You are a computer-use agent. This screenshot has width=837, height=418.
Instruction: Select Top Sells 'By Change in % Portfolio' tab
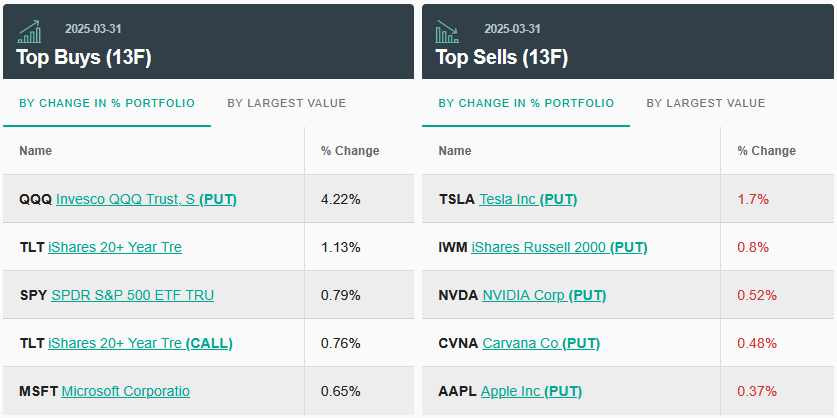(526, 103)
